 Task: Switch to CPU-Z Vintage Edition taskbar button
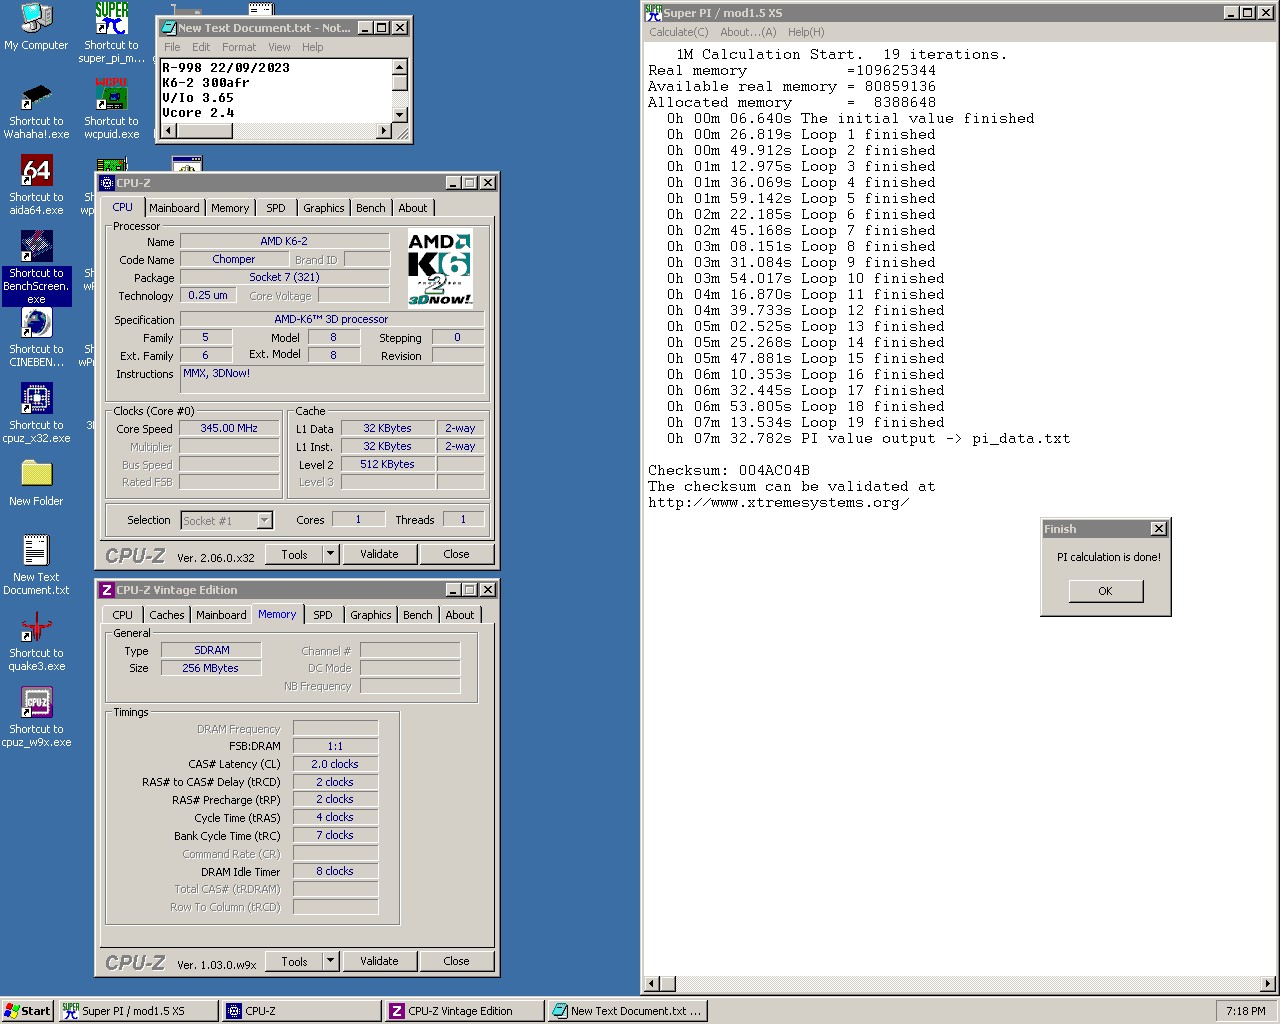tap(464, 1011)
